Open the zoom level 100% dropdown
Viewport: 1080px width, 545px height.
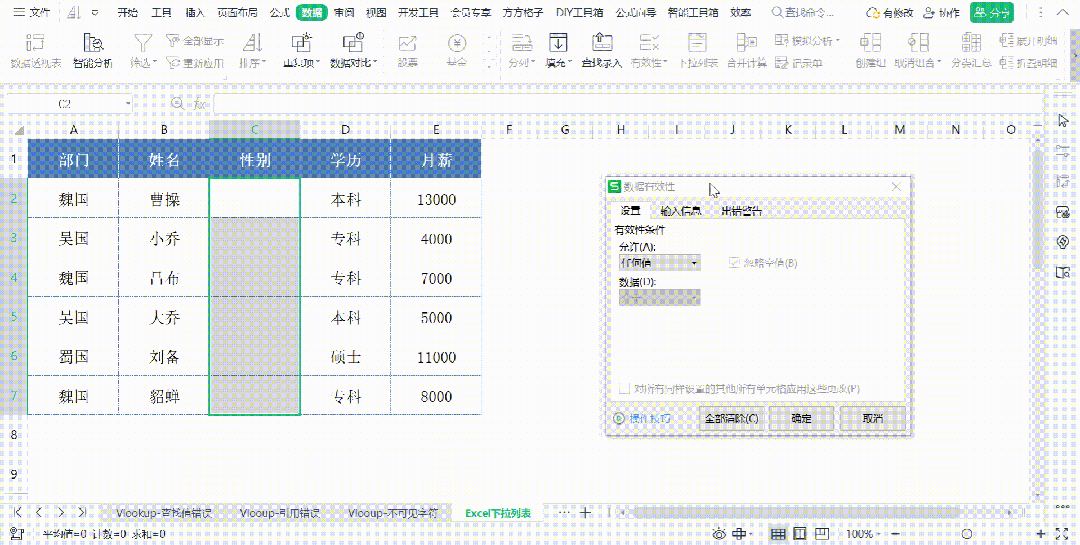(x=863, y=534)
